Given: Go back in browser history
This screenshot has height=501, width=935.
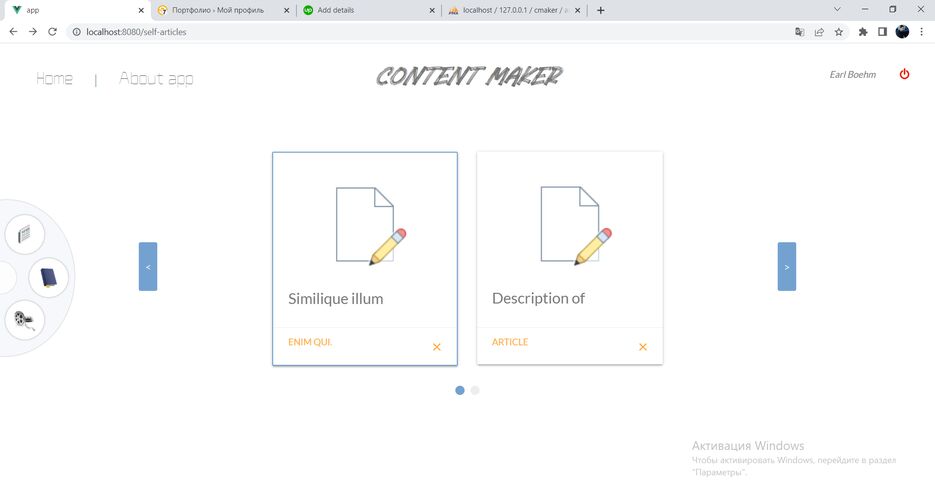Looking at the screenshot, I should coord(13,32).
